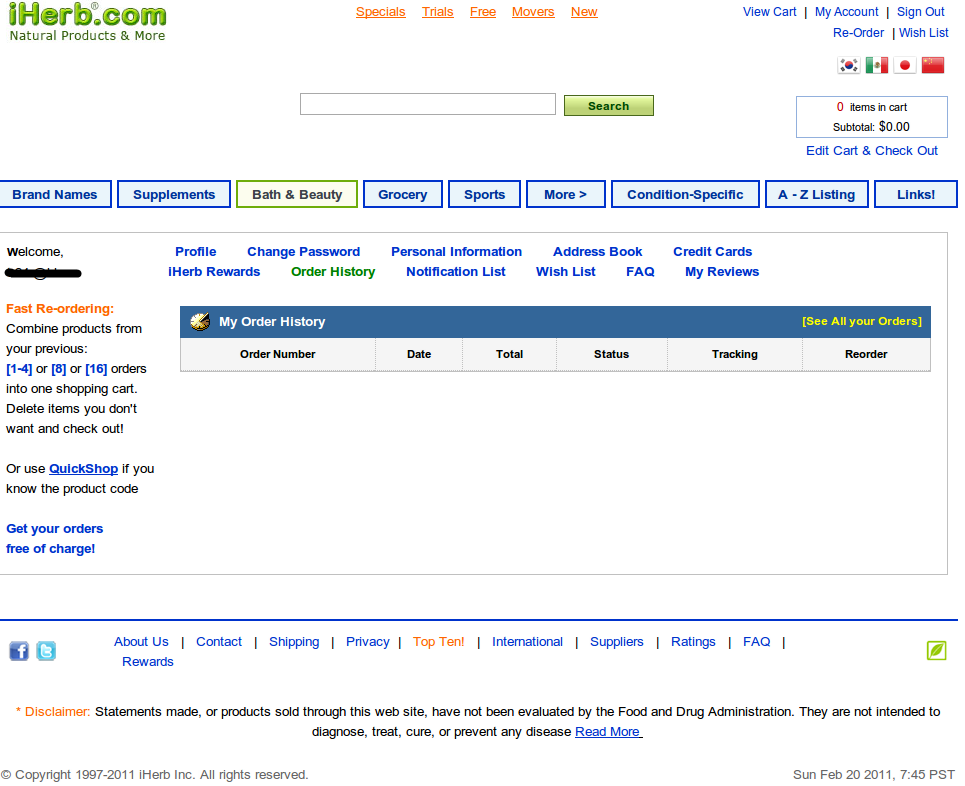Screen dimensions: 965x786
Task: Open the QuickShop link
Action: [x=83, y=468]
